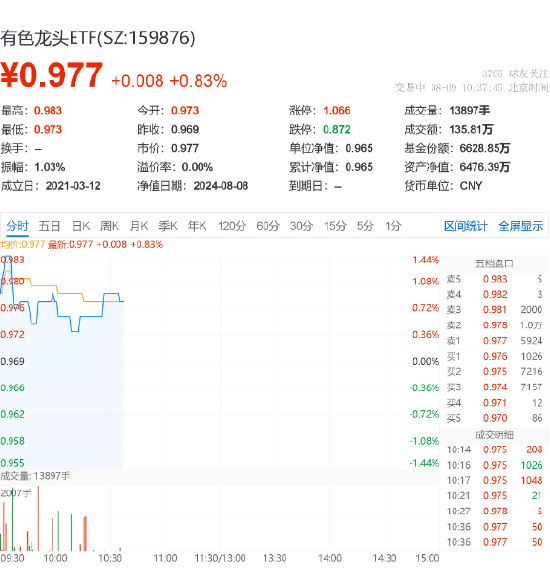
Task: Click the 基金份额 value 6628.85万
Action: pos(485,148)
